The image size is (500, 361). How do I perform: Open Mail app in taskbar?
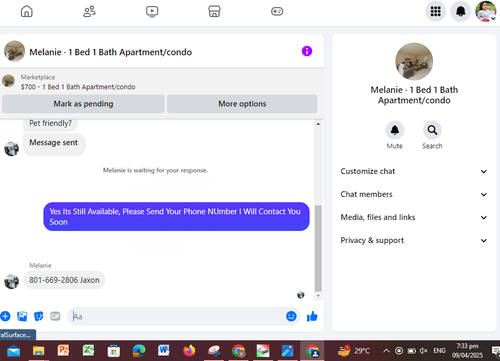13,351
